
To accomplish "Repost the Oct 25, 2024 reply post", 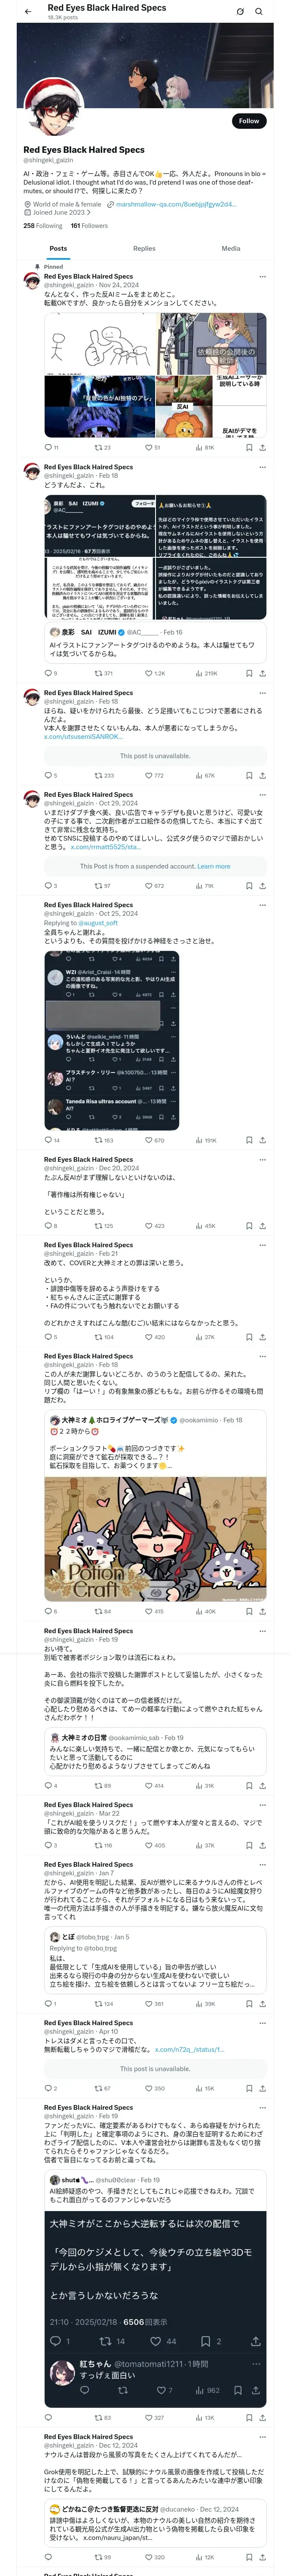I will [98, 1140].
